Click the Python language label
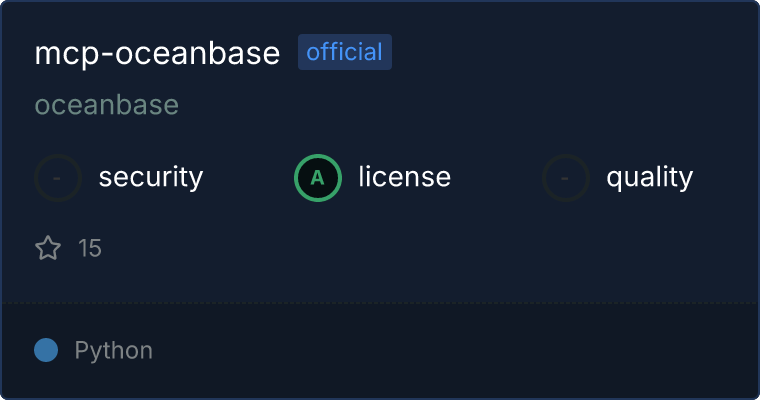Viewport: 760px width, 400px height. (x=113, y=351)
